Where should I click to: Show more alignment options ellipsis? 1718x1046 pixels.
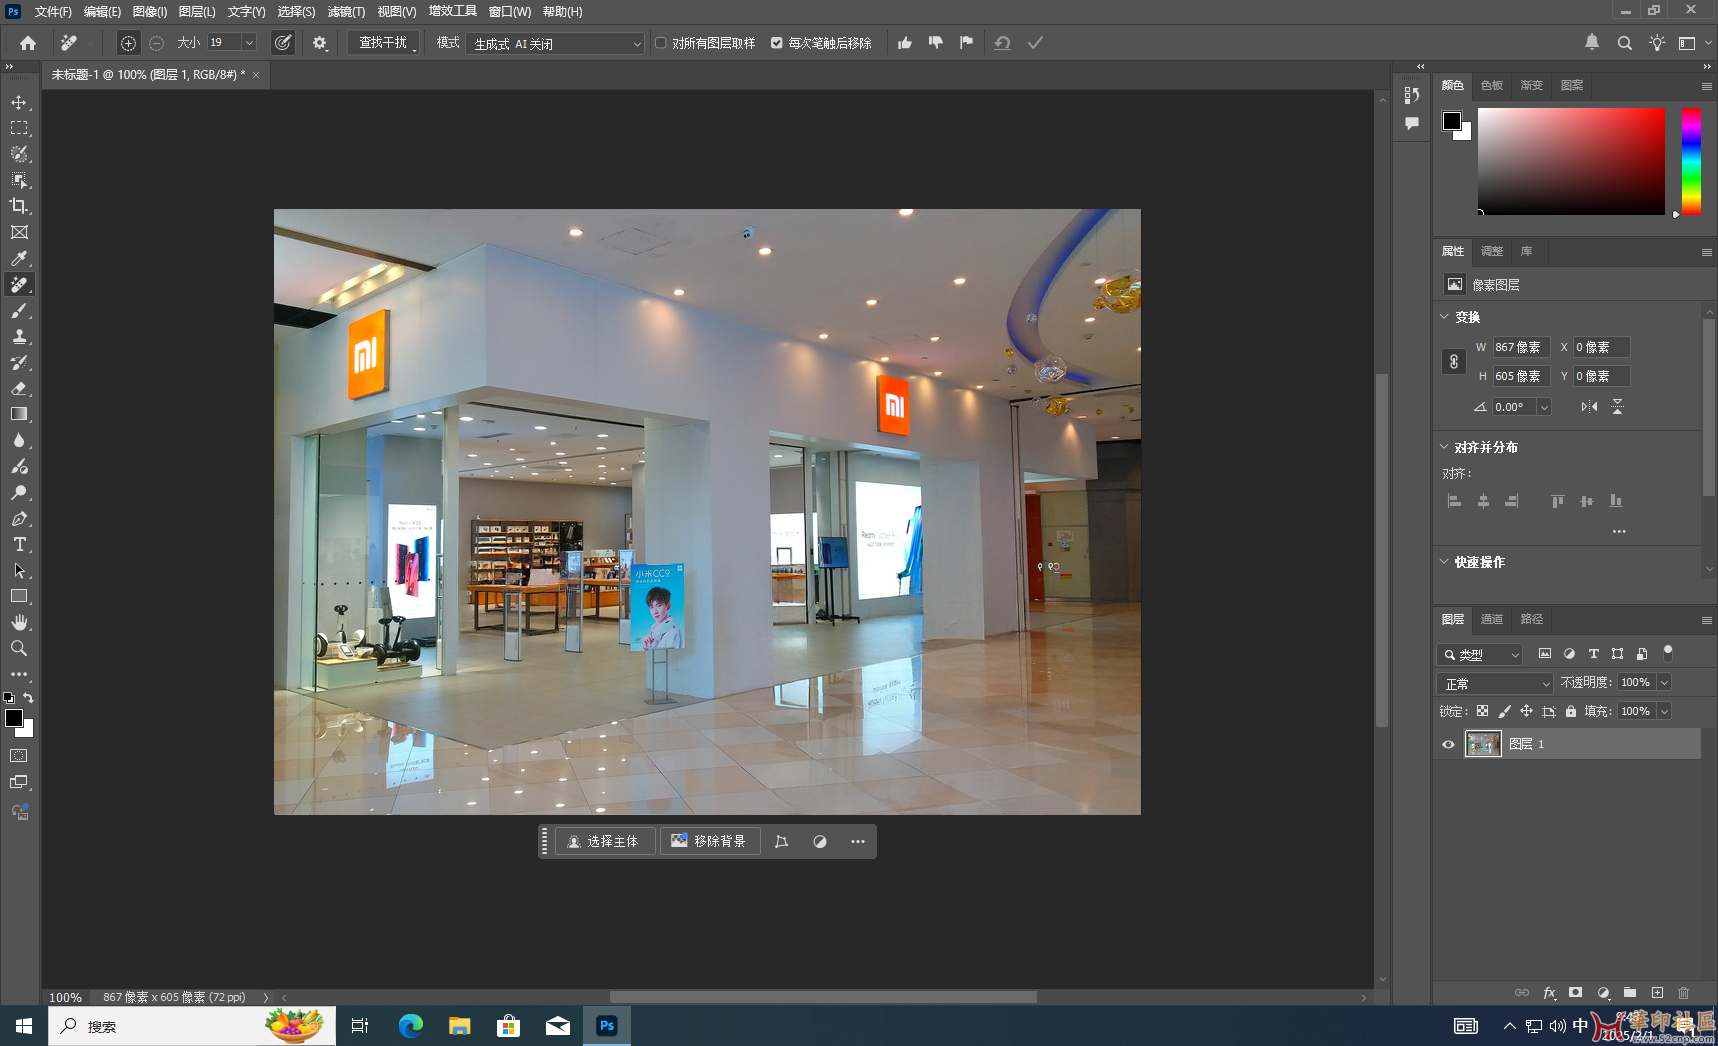coord(1619,532)
